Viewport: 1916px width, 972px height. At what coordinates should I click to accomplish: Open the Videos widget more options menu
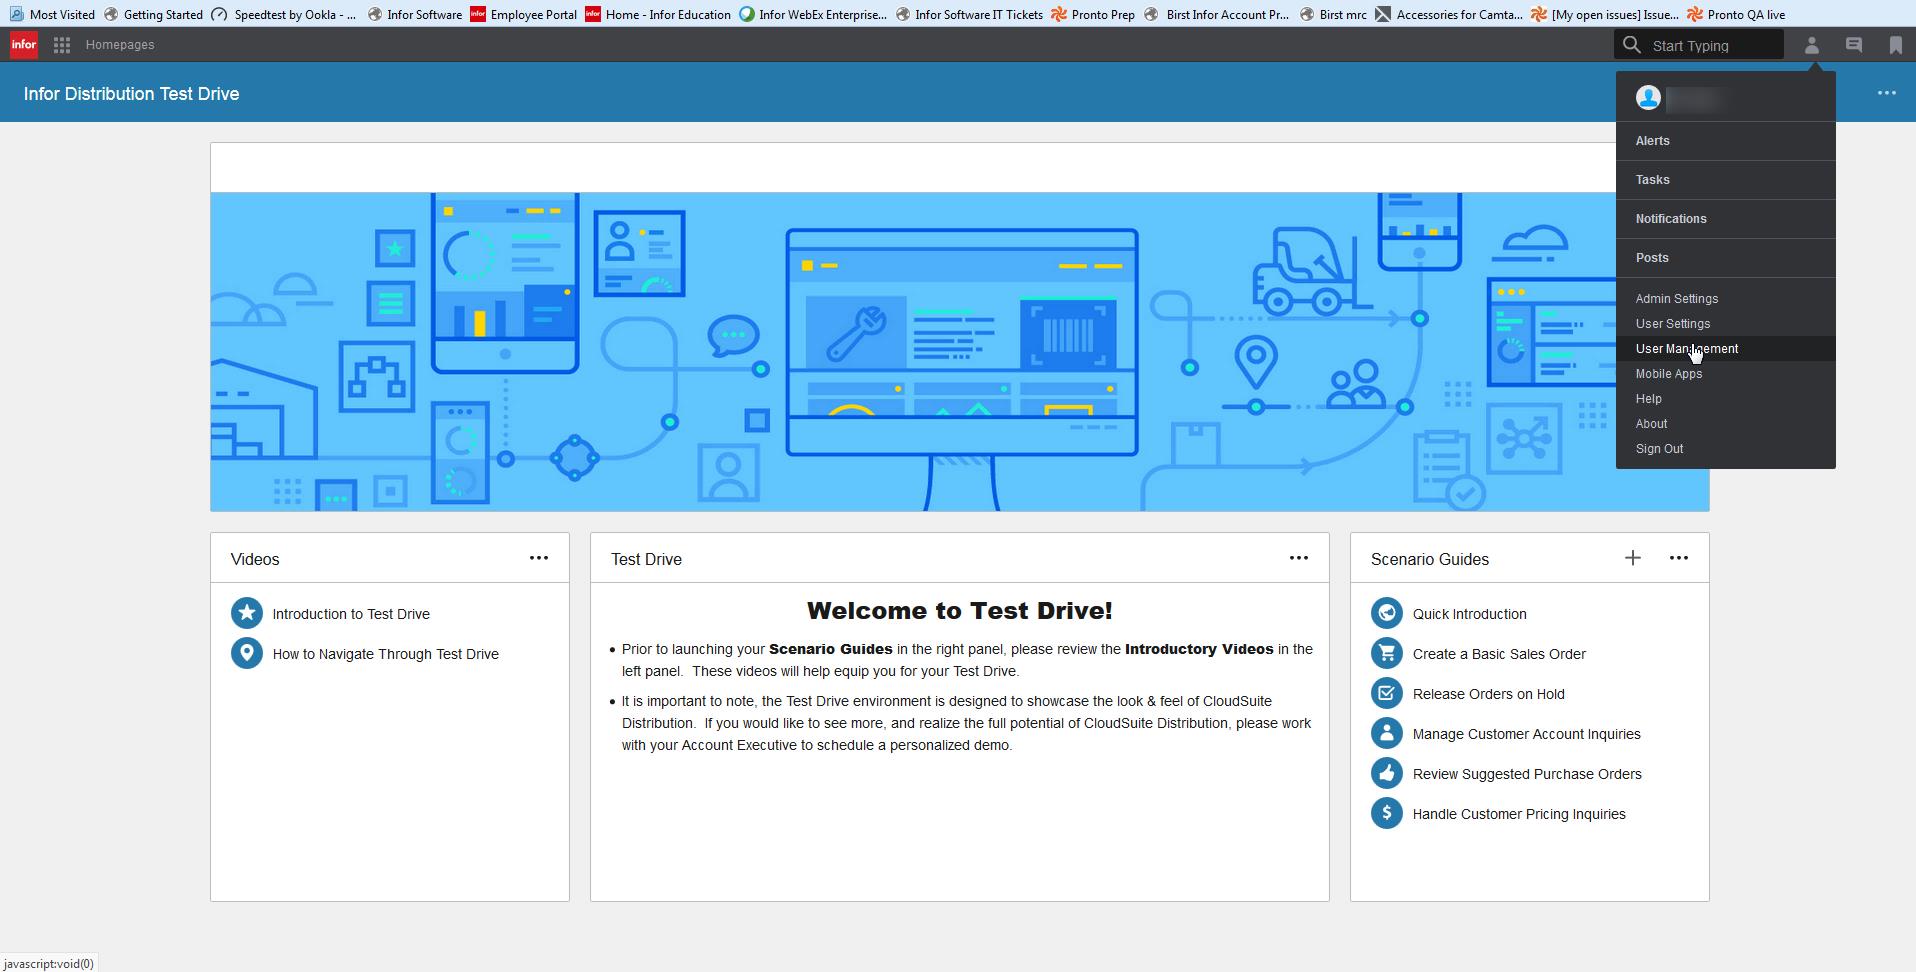[x=539, y=558]
